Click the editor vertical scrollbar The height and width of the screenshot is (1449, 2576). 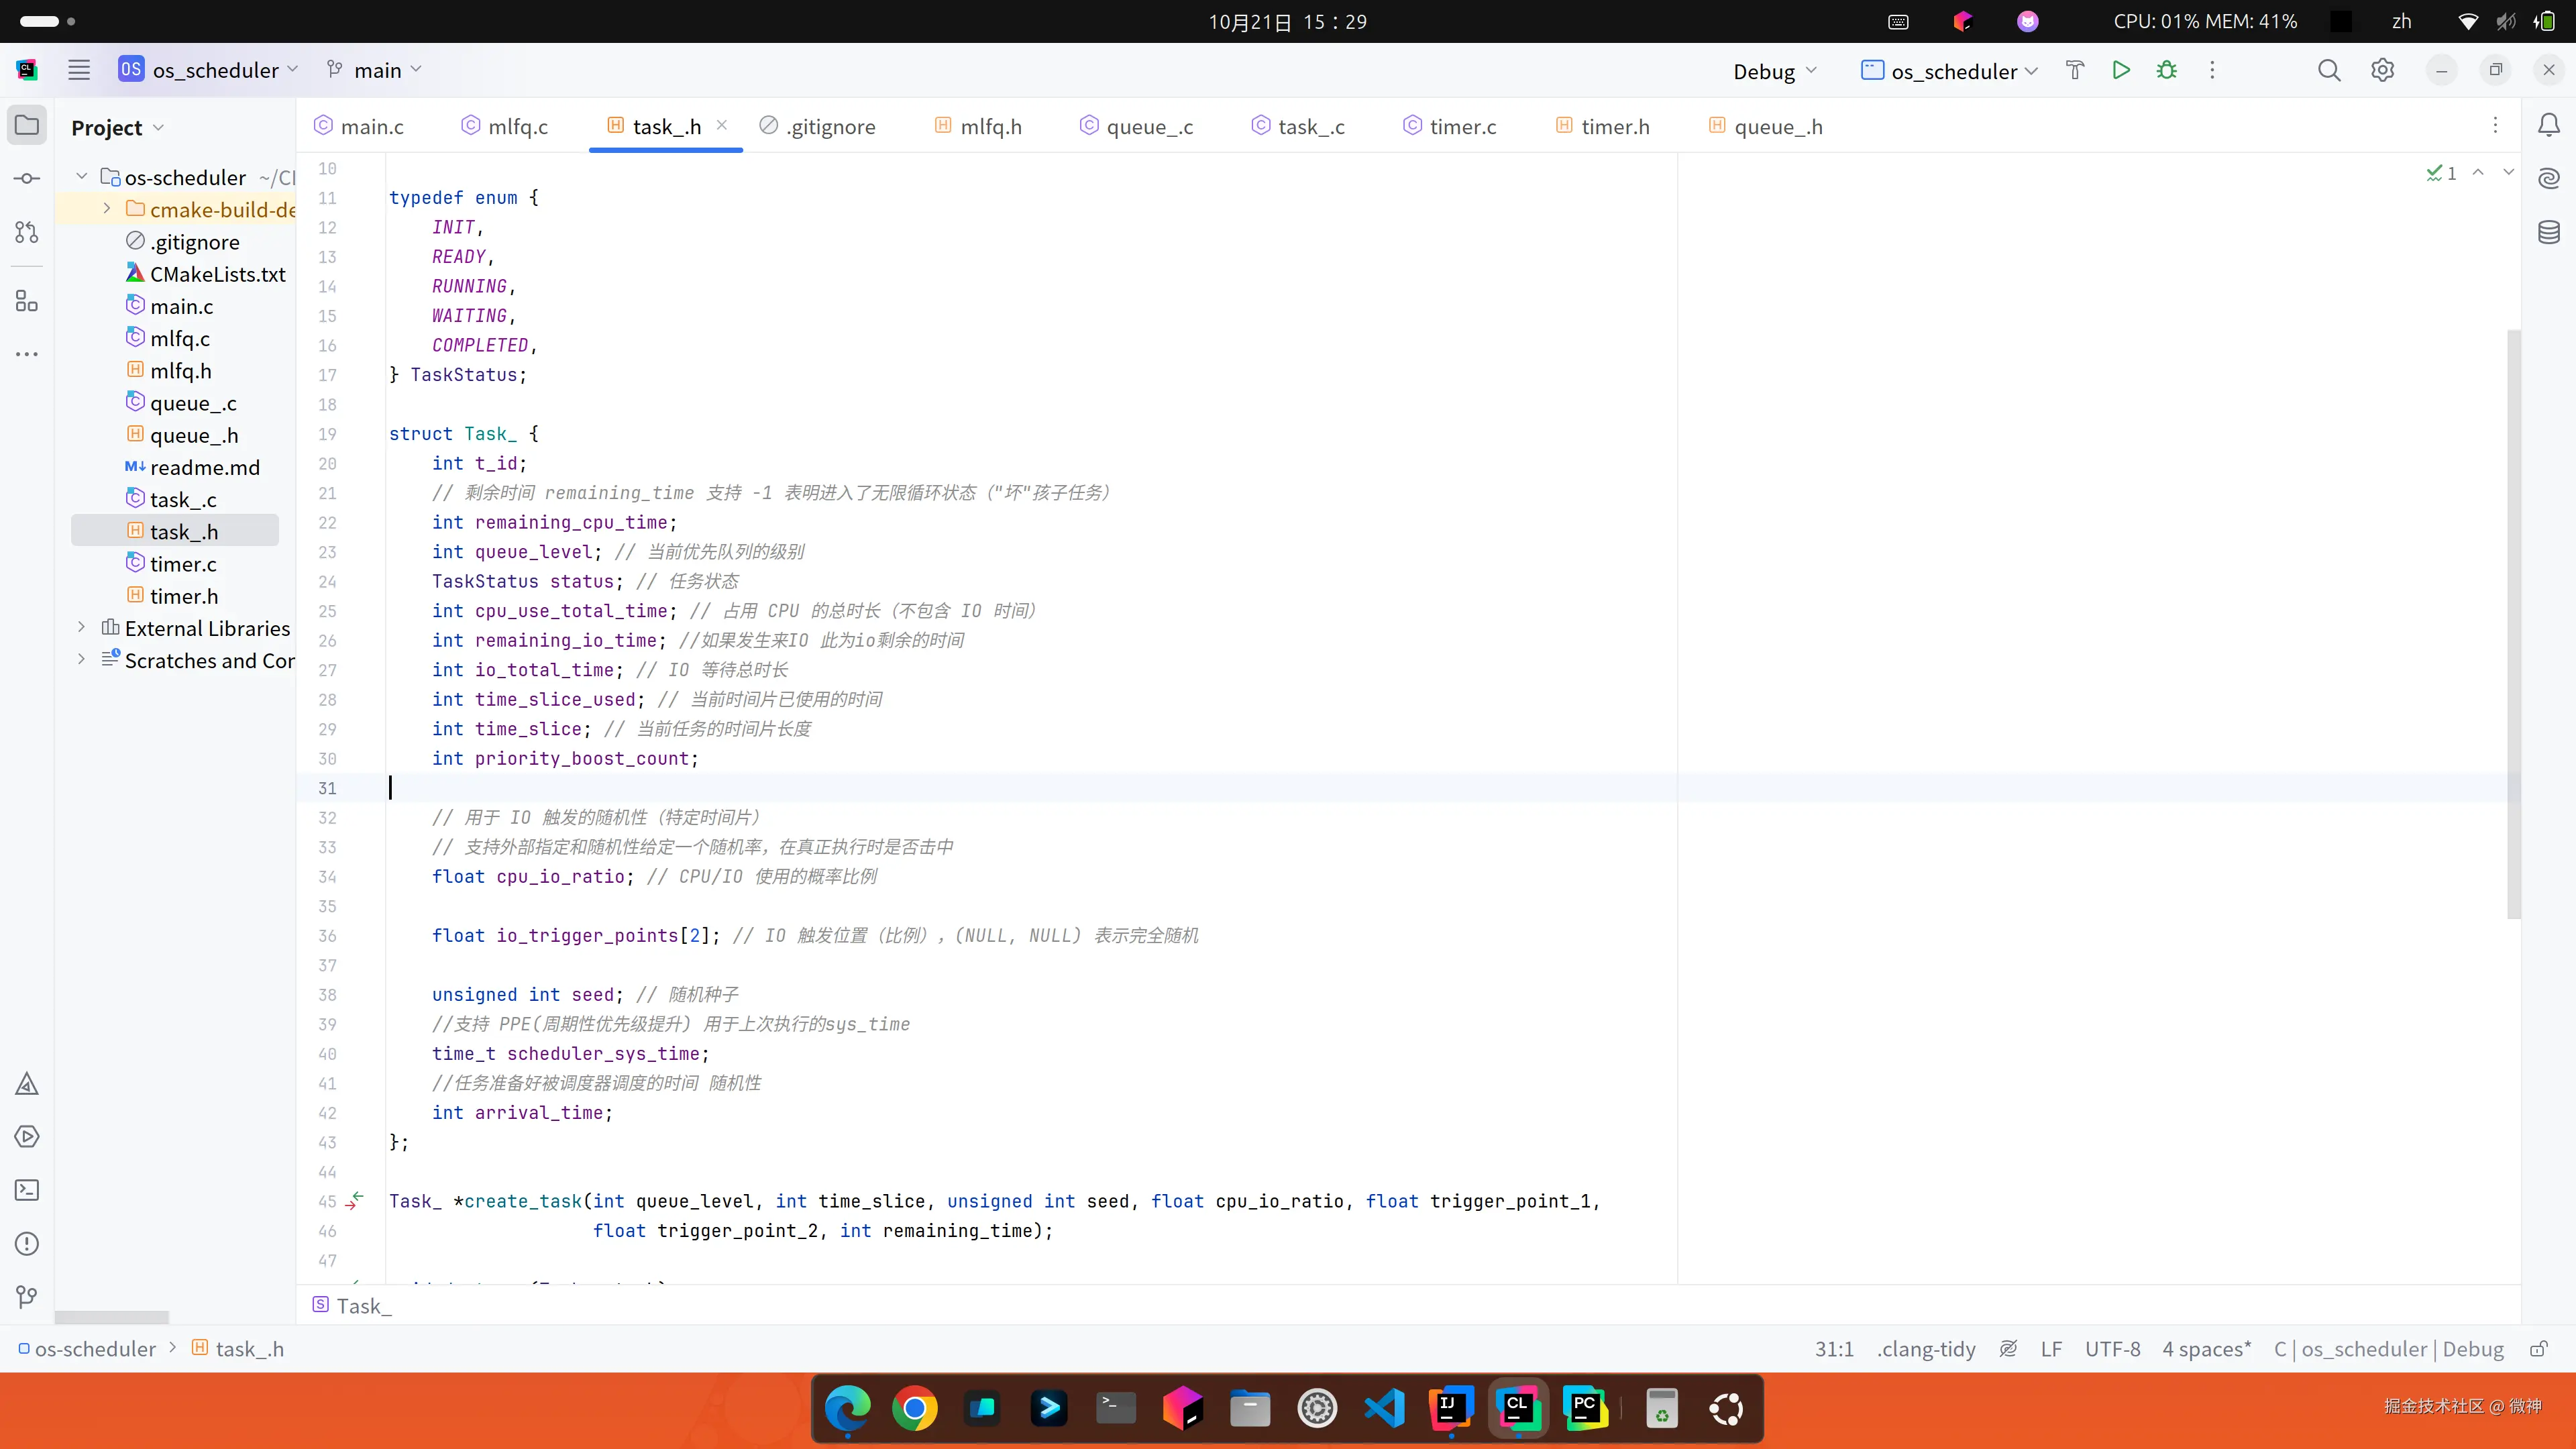click(2513, 620)
